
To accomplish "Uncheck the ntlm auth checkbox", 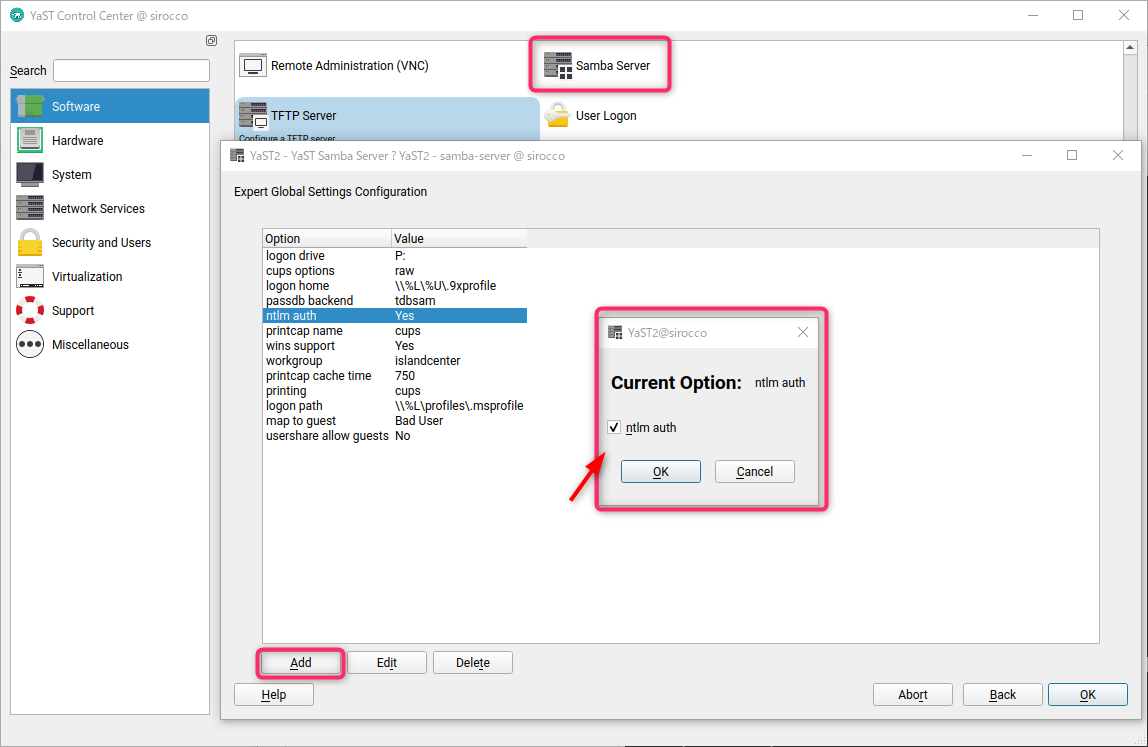I will pyautogui.click(x=614, y=427).
